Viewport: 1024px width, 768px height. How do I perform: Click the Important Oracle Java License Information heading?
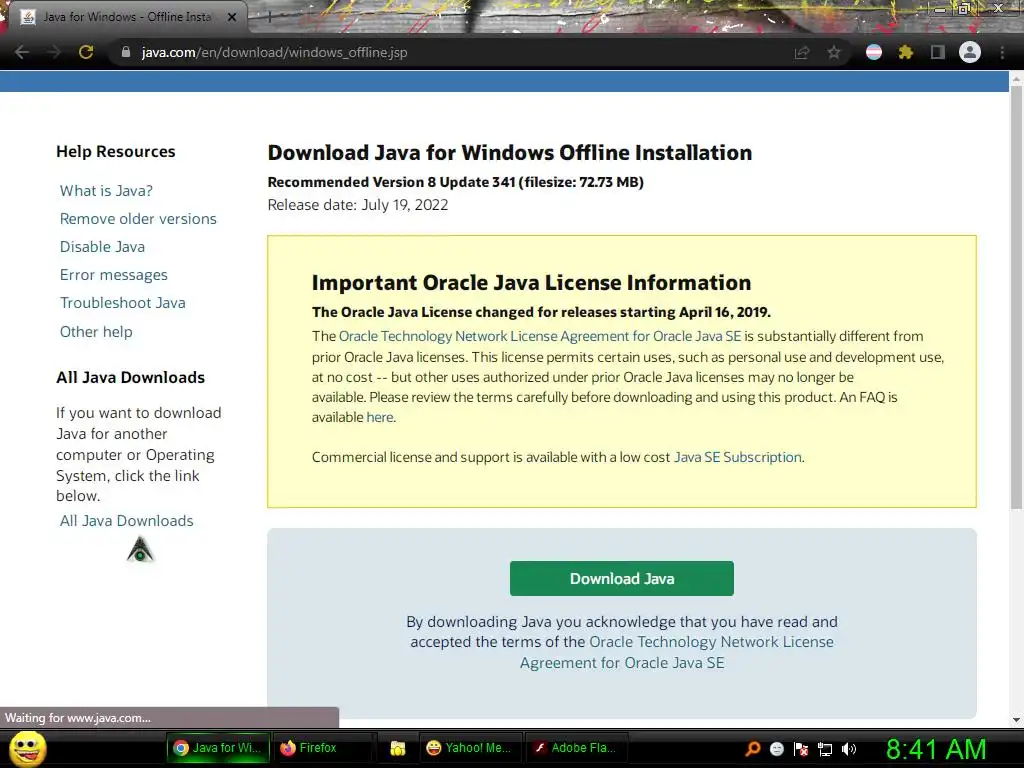tap(532, 283)
